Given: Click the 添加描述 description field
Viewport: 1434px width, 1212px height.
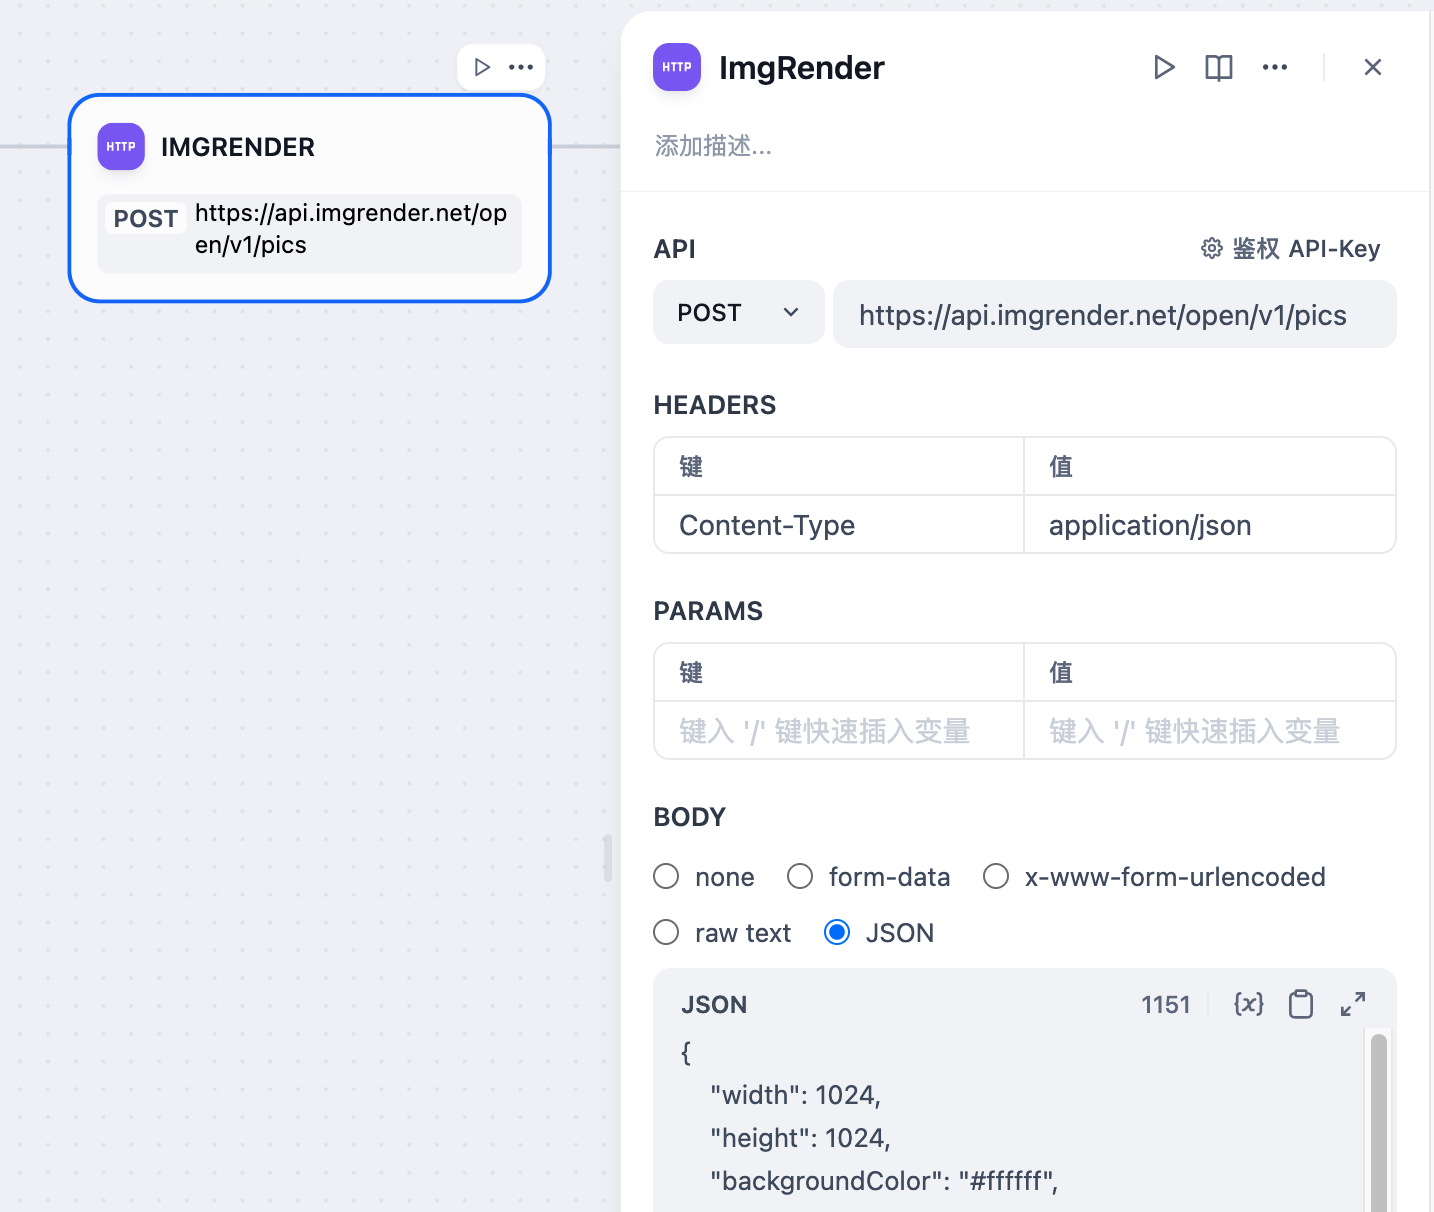Looking at the screenshot, I should (x=713, y=146).
